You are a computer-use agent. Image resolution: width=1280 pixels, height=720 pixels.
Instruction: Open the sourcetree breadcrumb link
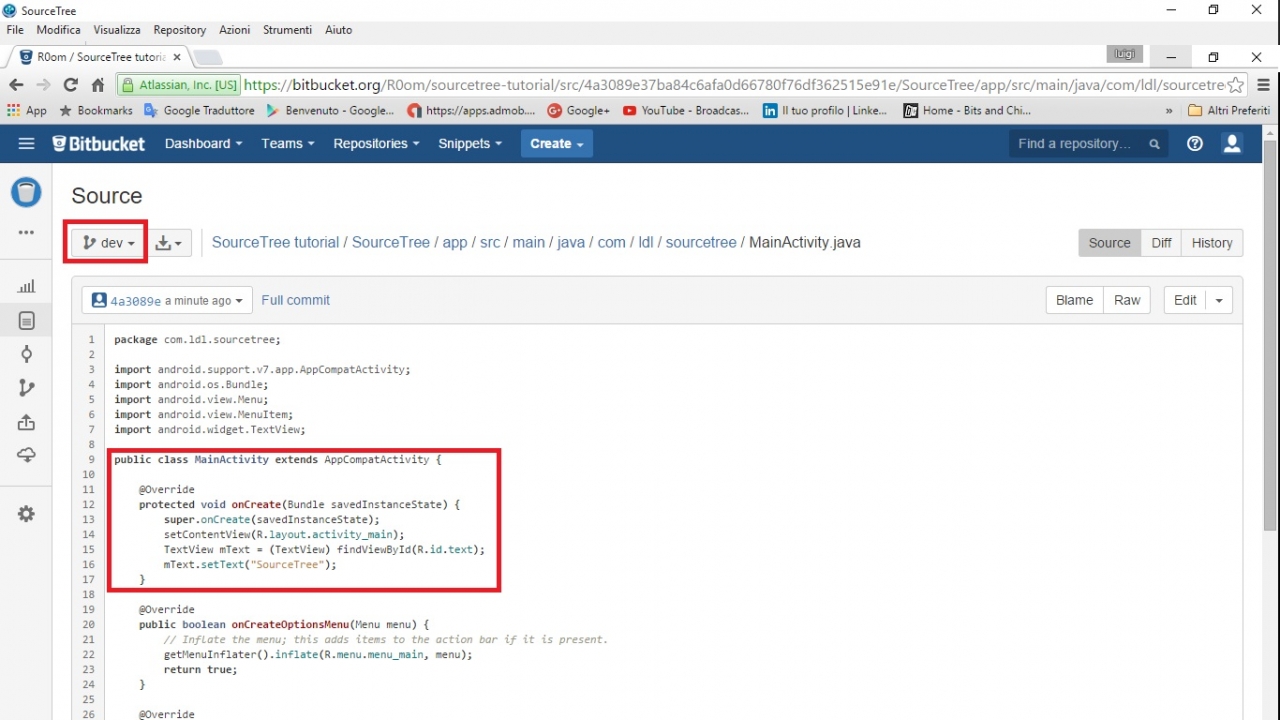701,242
